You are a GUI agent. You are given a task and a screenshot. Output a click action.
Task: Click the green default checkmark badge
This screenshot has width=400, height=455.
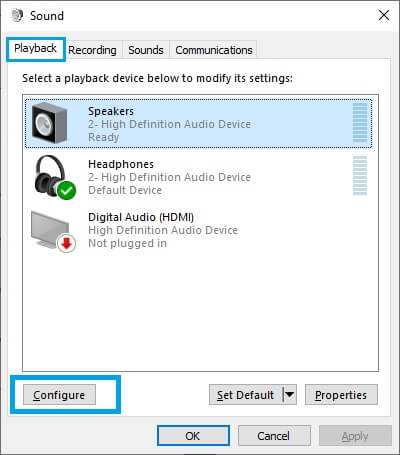(67, 190)
